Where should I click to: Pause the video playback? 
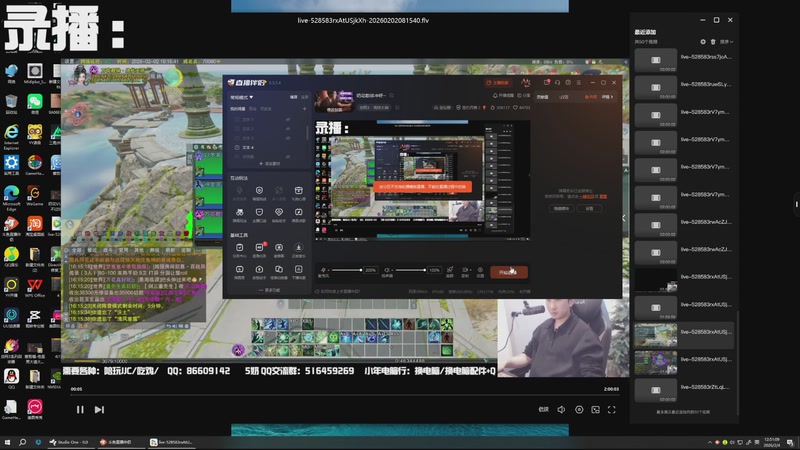click(x=80, y=410)
